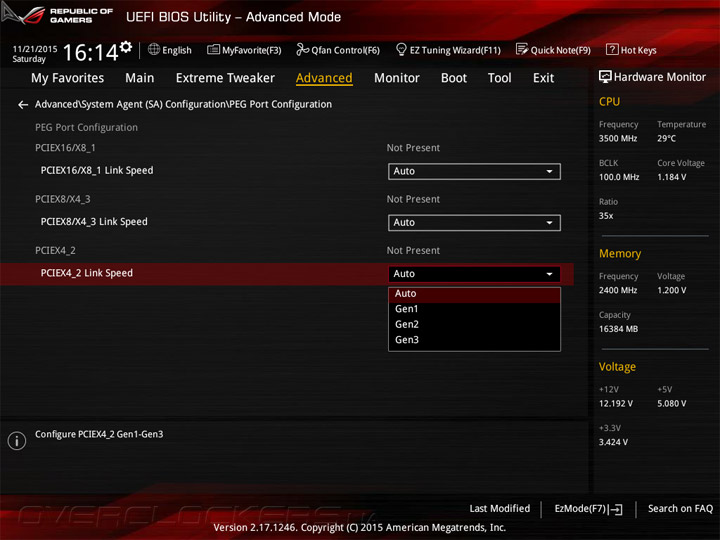Click the breadcrumb path text

coord(183,104)
